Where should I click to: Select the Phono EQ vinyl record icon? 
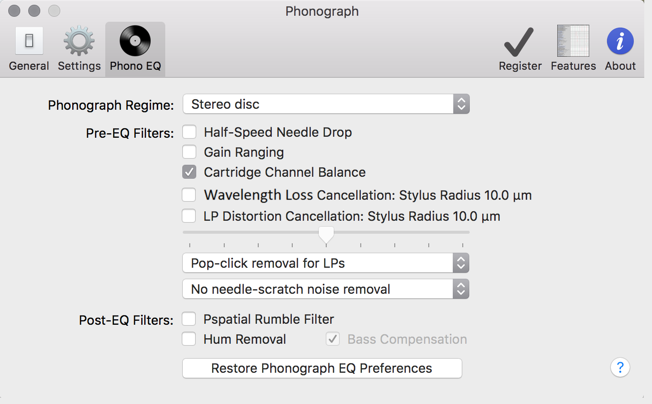135,41
